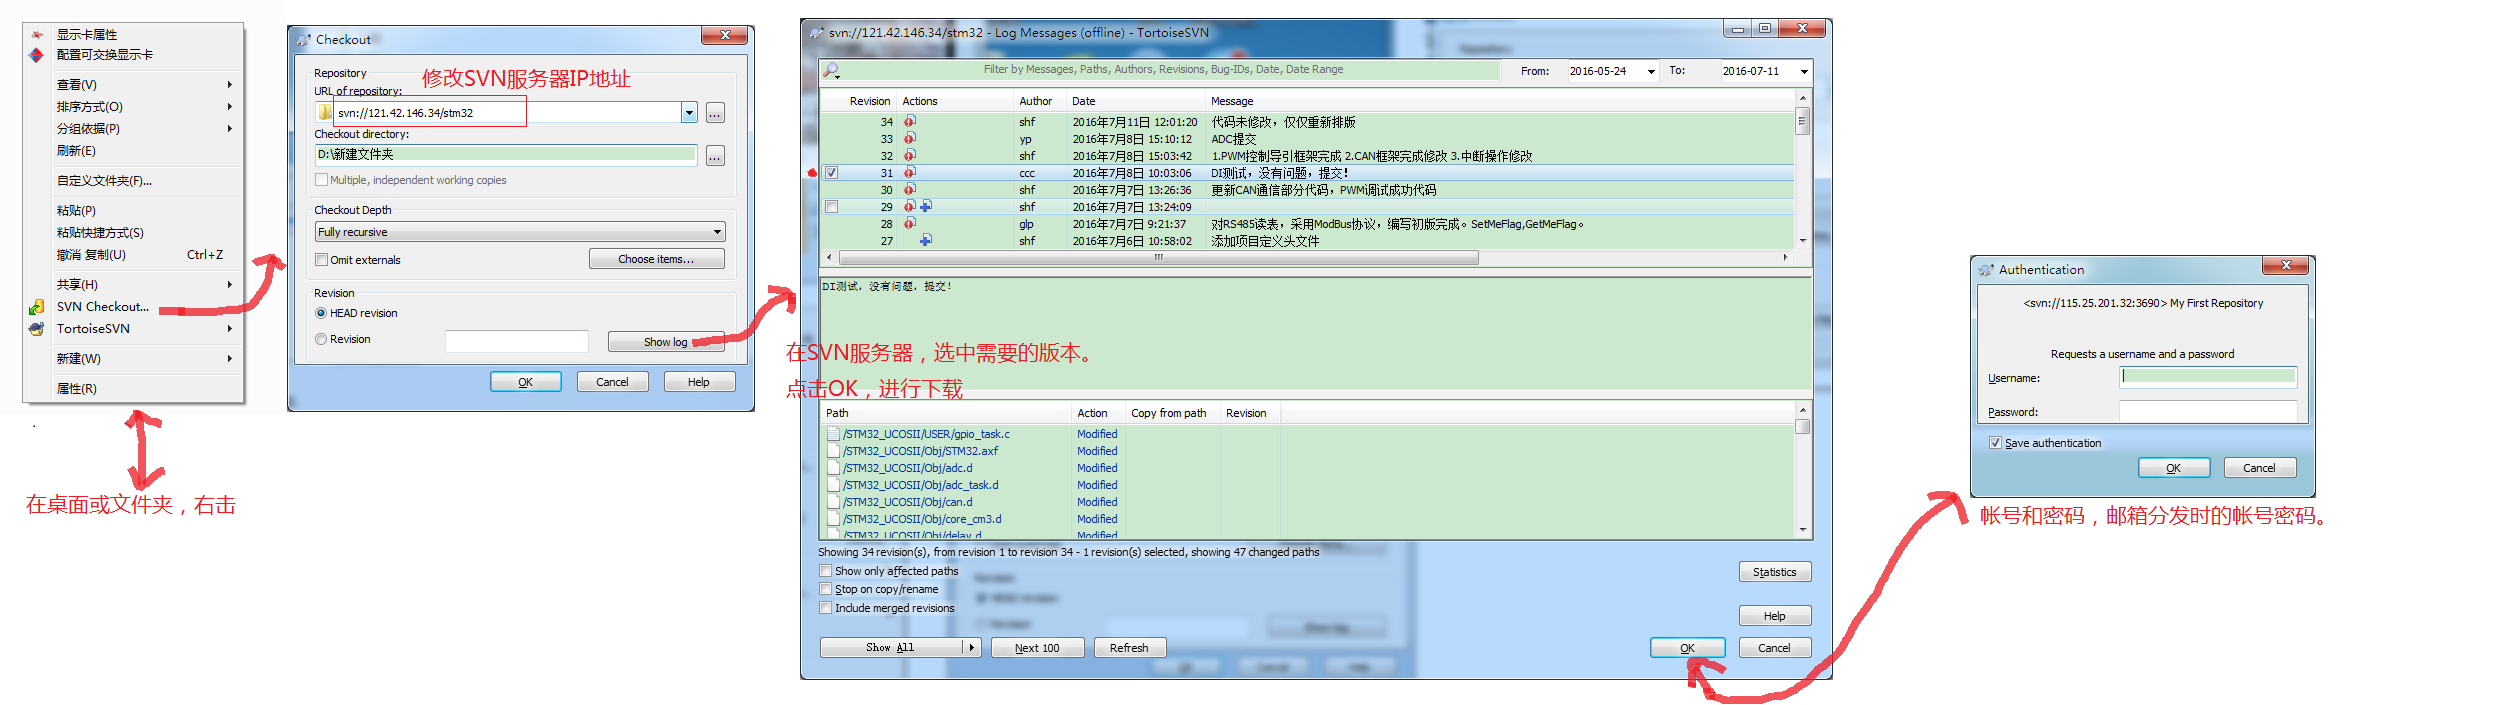The image size is (2511, 705).
Task: Expand the TortoiseSVN submenu
Action: click(x=229, y=329)
